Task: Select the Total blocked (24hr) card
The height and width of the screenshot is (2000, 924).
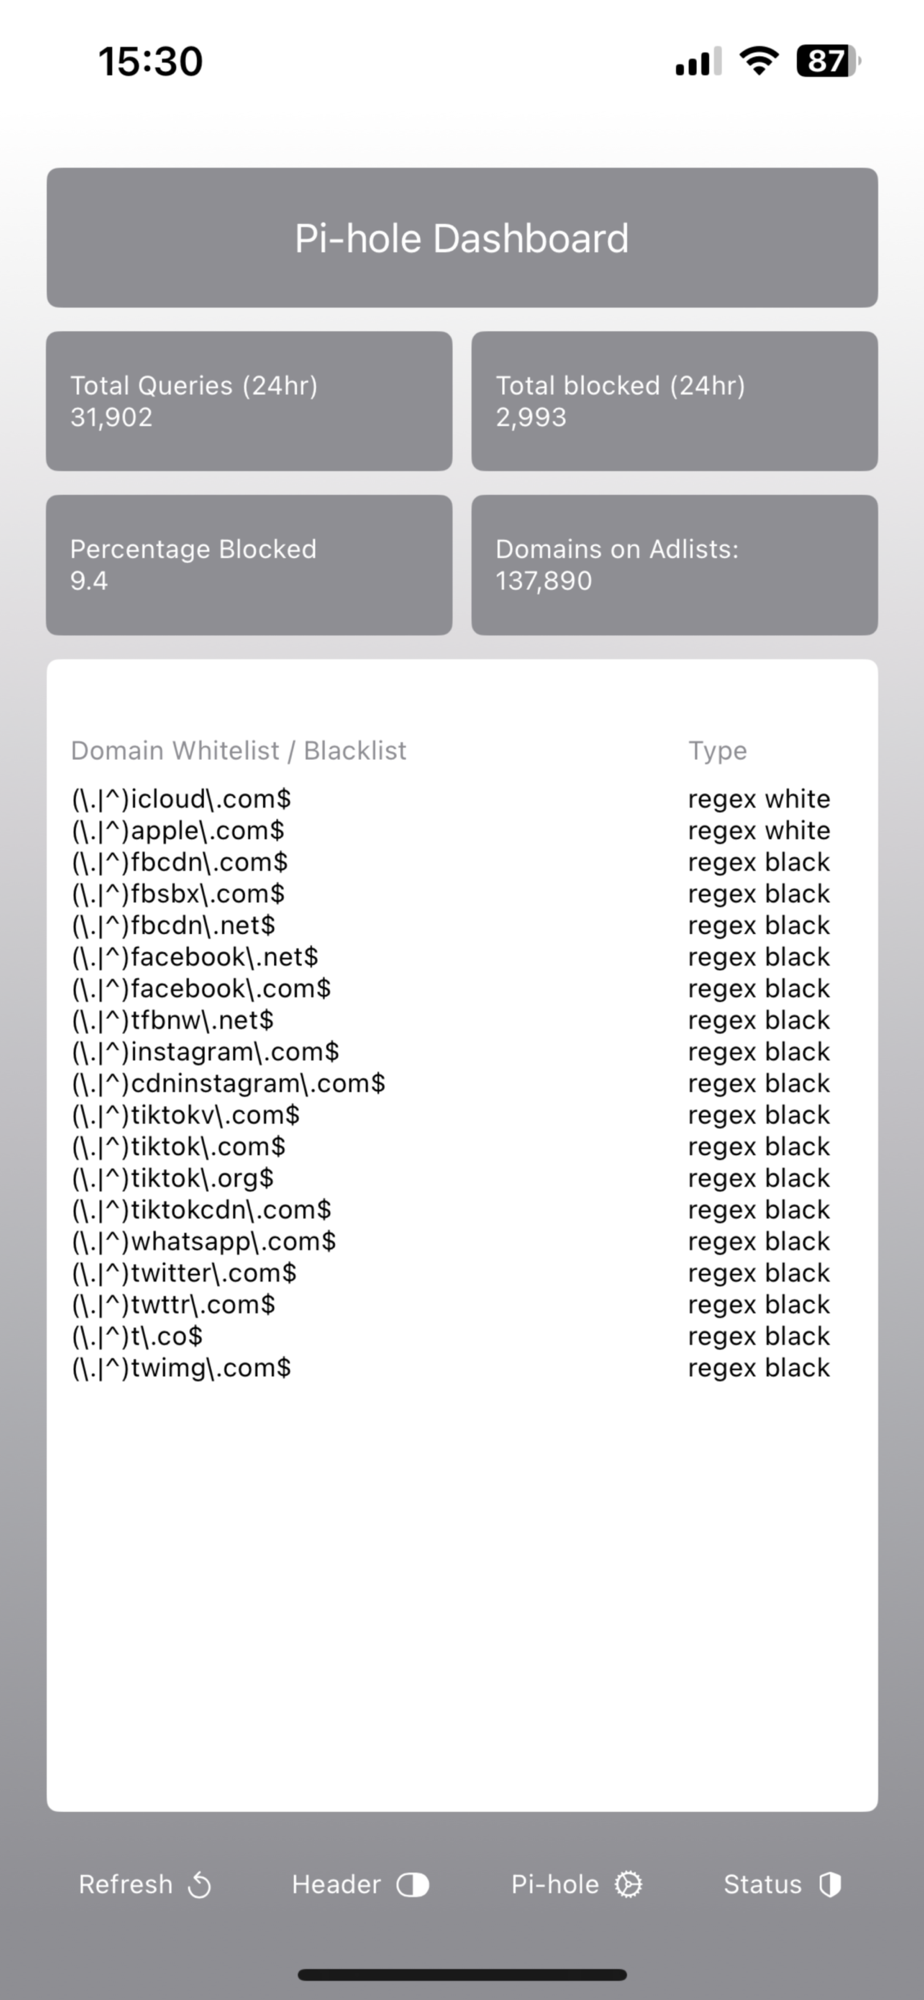Action: 674,401
